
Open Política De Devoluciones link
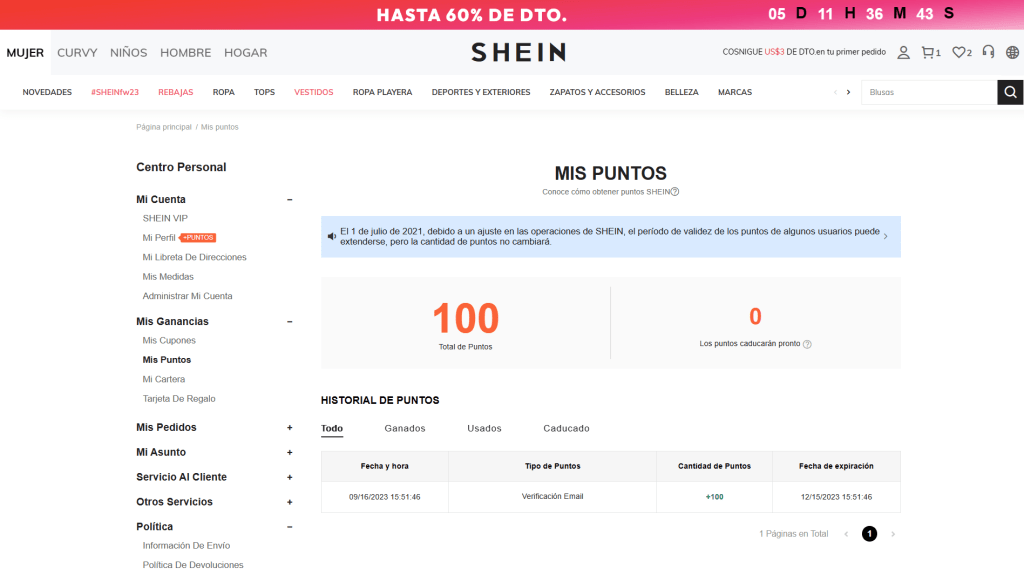pyautogui.click(x=193, y=565)
